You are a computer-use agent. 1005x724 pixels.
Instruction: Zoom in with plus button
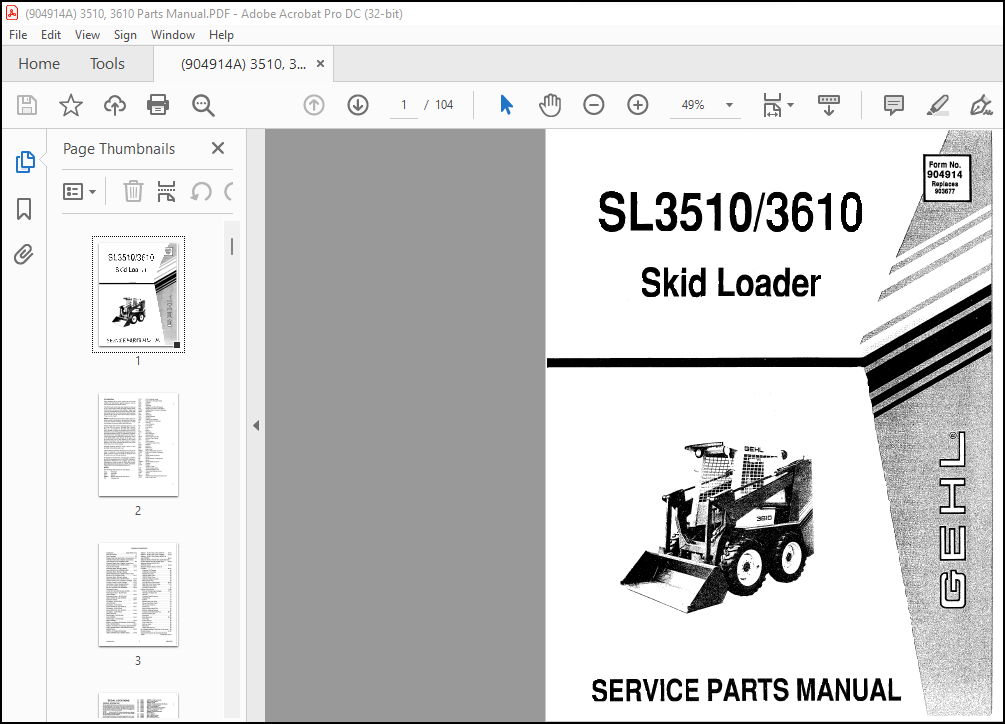637,105
